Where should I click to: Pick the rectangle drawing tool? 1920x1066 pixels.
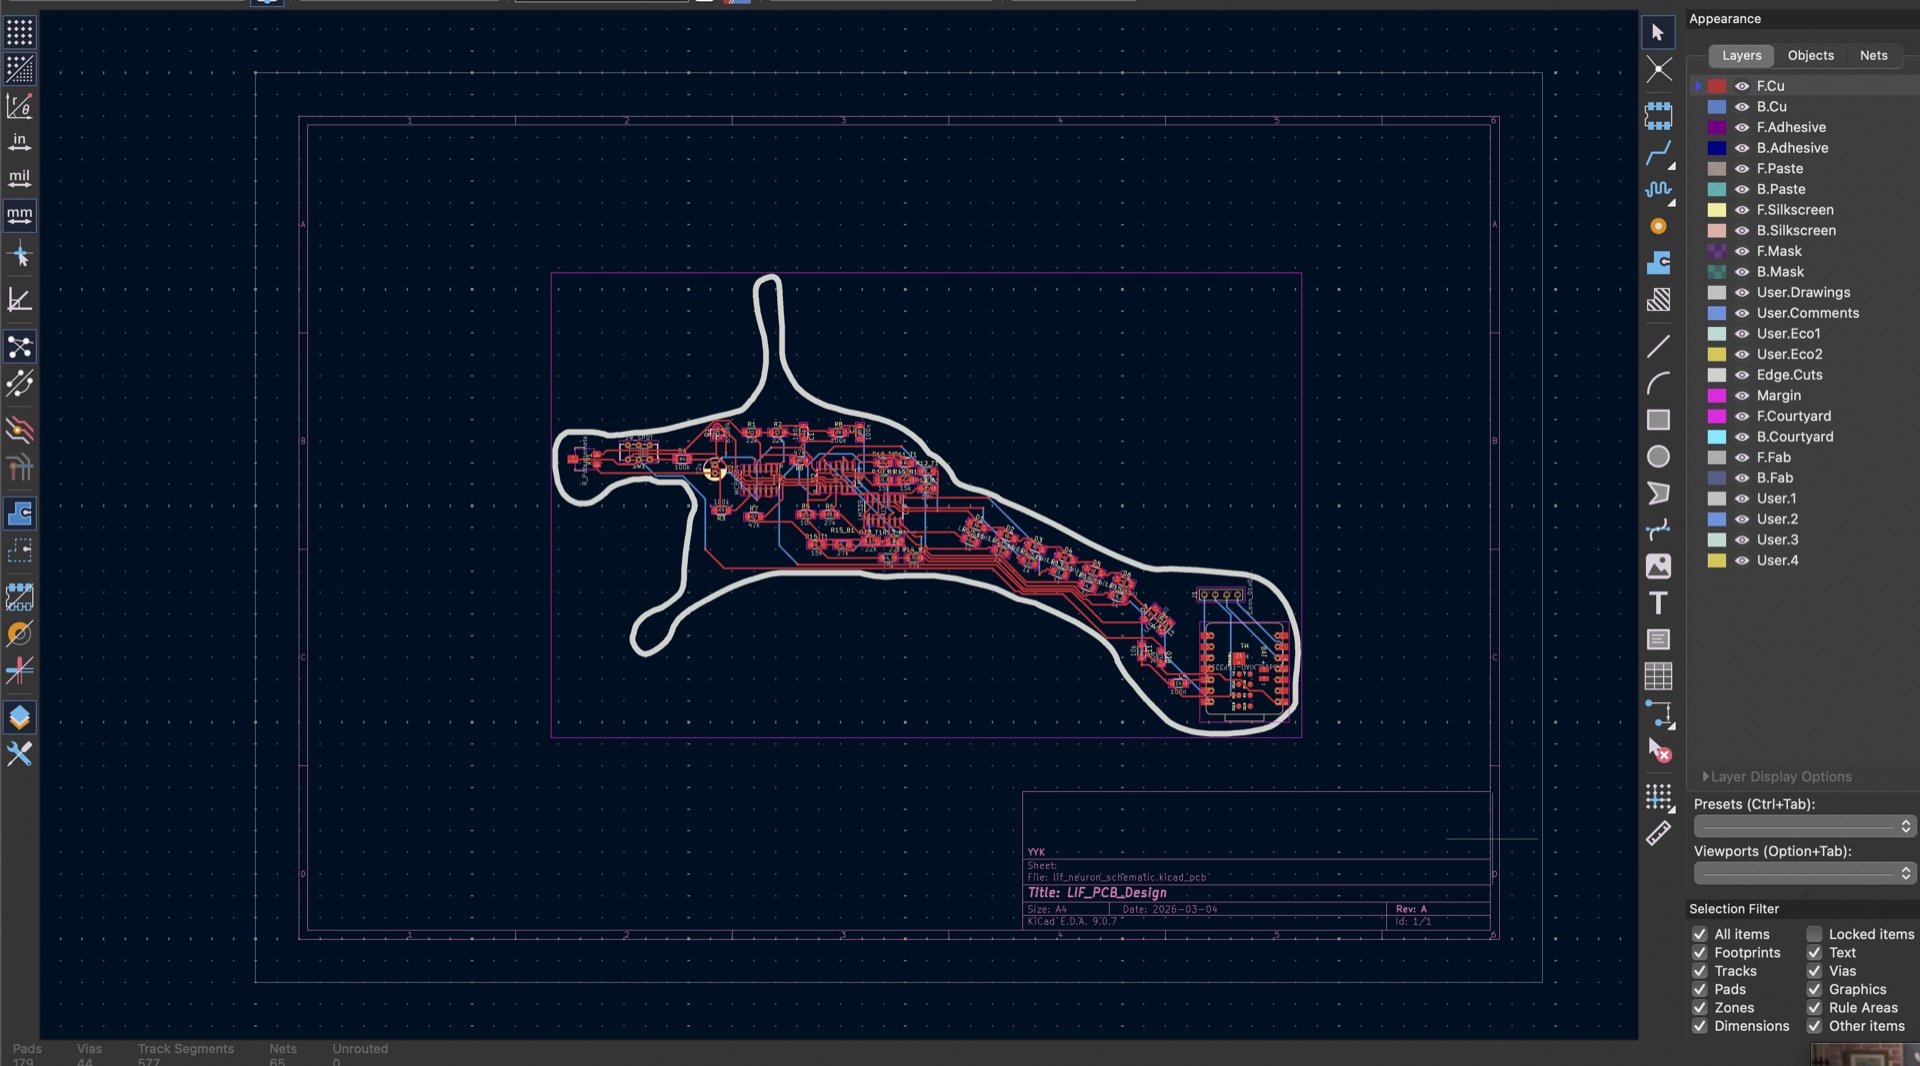tap(1659, 420)
